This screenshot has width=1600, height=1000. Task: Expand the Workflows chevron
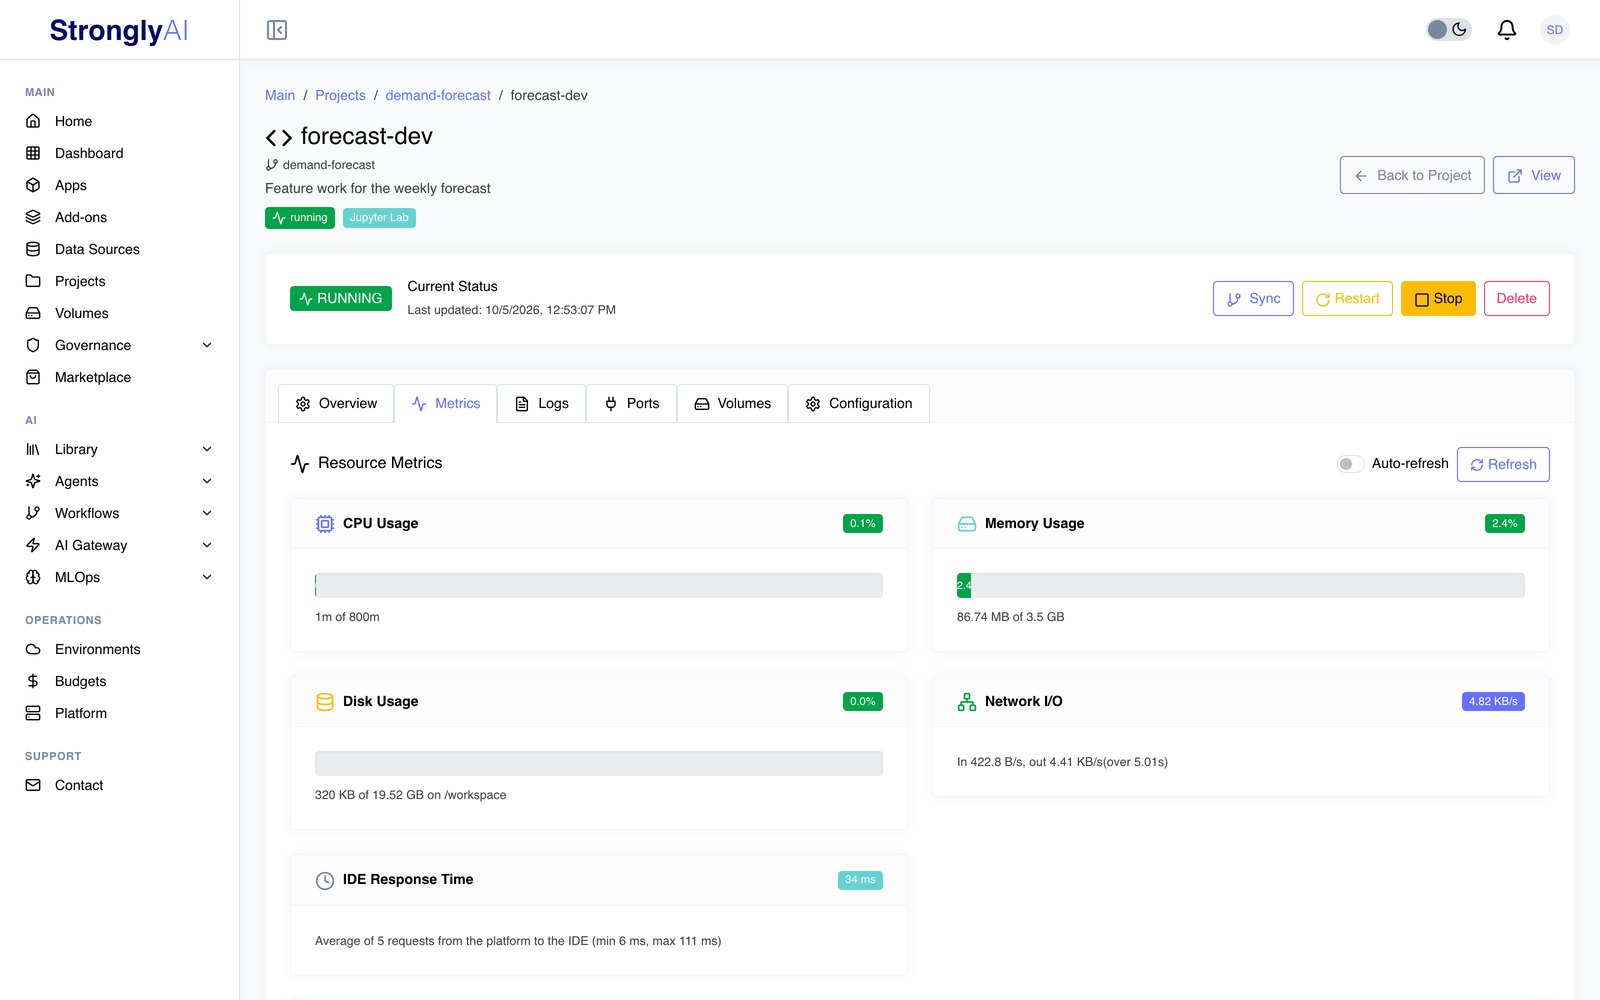click(x=207, y=513)
